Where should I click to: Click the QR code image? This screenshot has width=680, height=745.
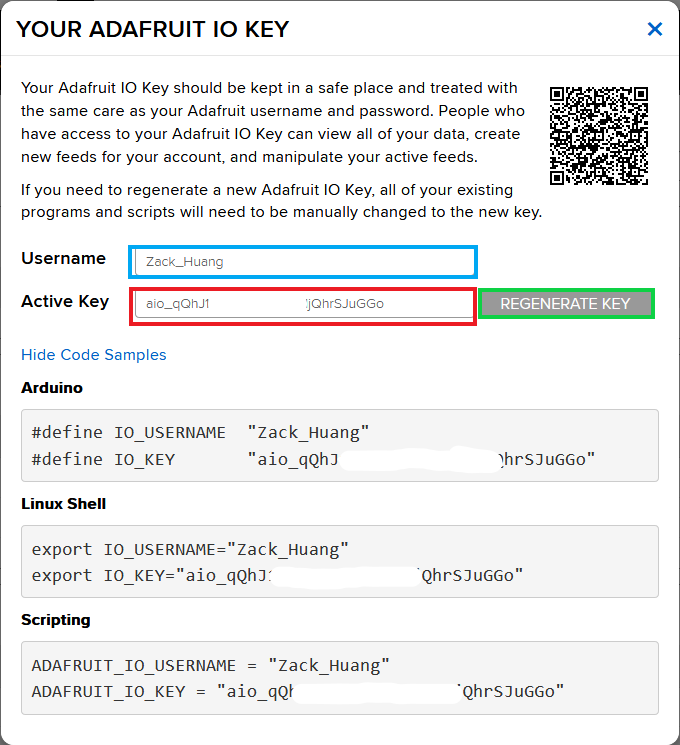pos(599,135)
